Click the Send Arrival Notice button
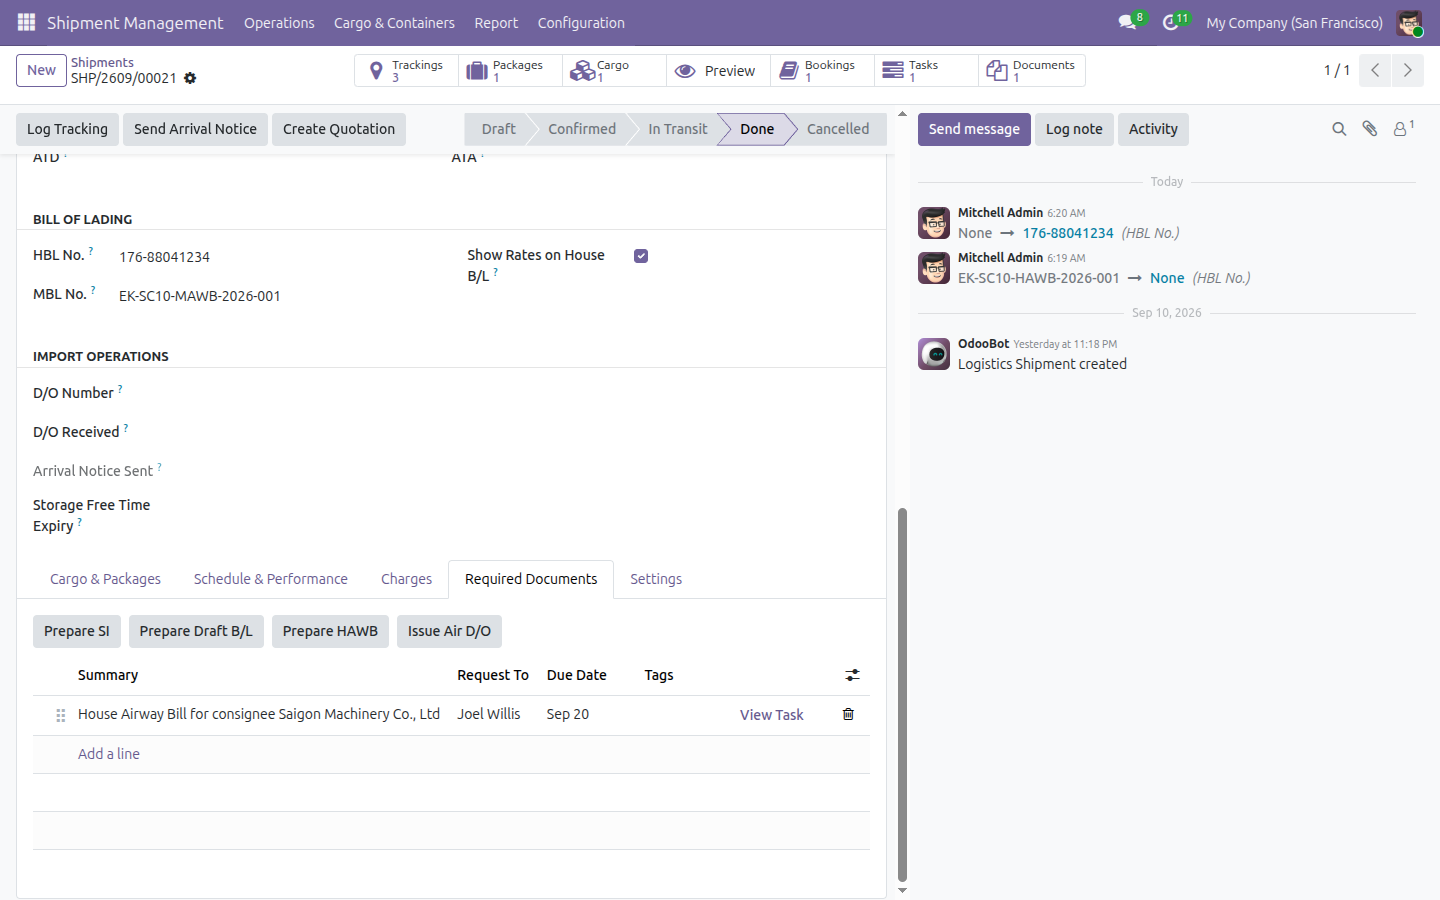The height and width of the screenshot is (900, 1440). click(x=195, y=129)
